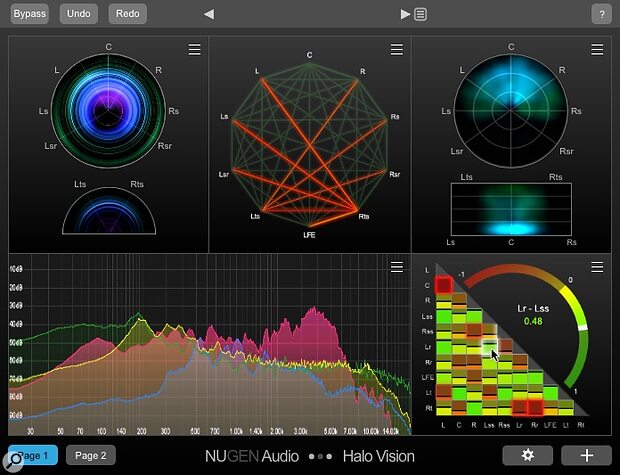
Task: Open help with the question mark button
Action: click(602, 15)
